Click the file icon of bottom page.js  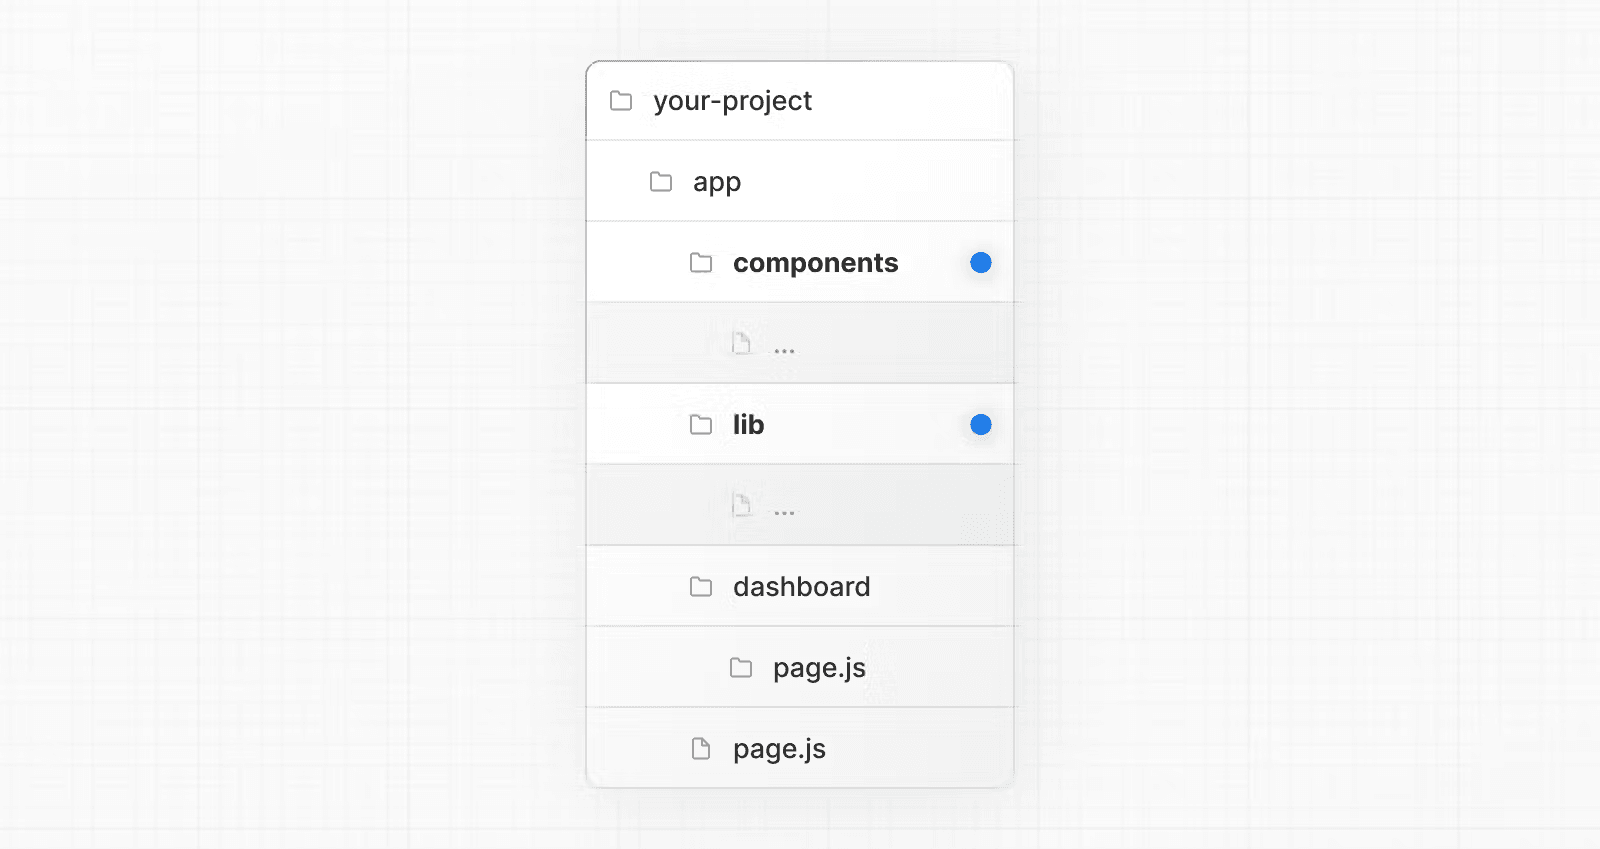pyautogui.click(x=701, y=749)
